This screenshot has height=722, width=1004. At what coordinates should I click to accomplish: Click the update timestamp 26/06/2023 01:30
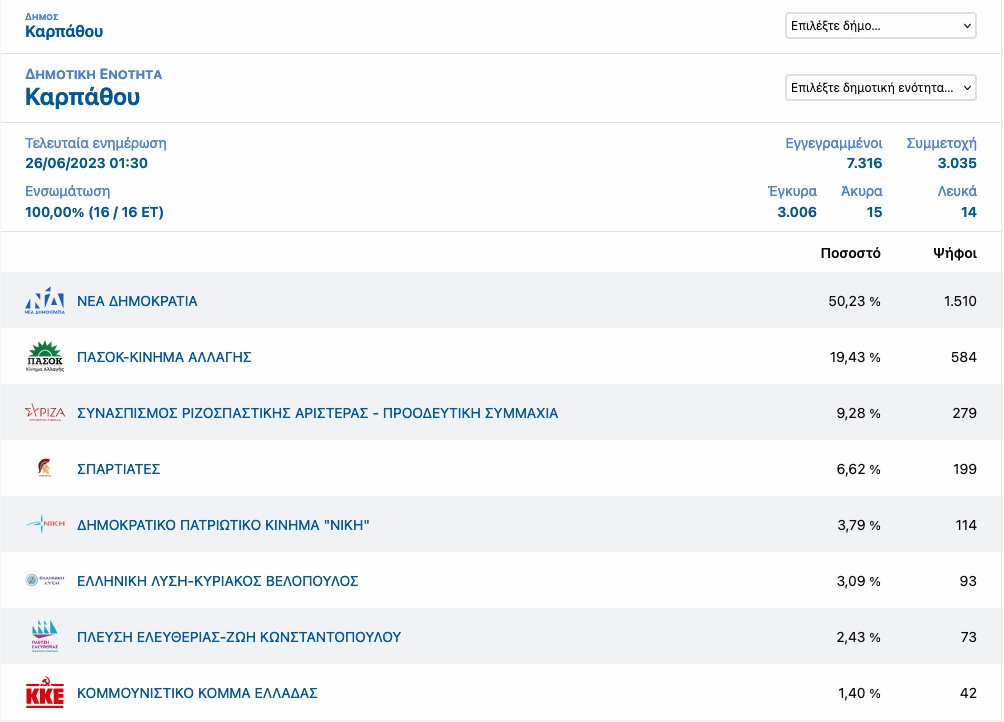pos(86,163)
